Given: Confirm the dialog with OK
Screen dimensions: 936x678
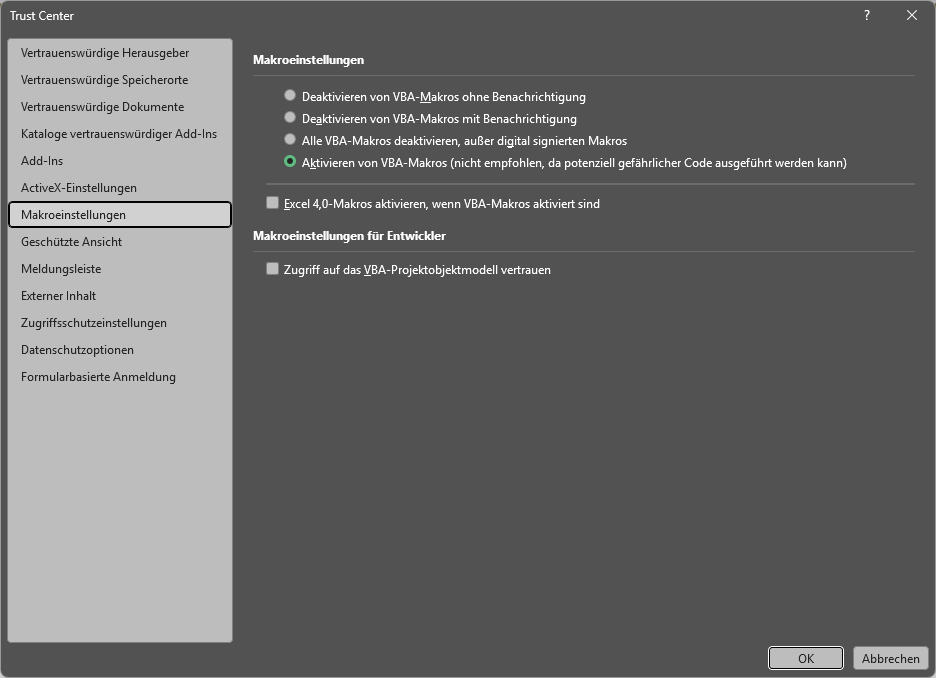Looking at the screenshot, I should [x=806, y=658].
